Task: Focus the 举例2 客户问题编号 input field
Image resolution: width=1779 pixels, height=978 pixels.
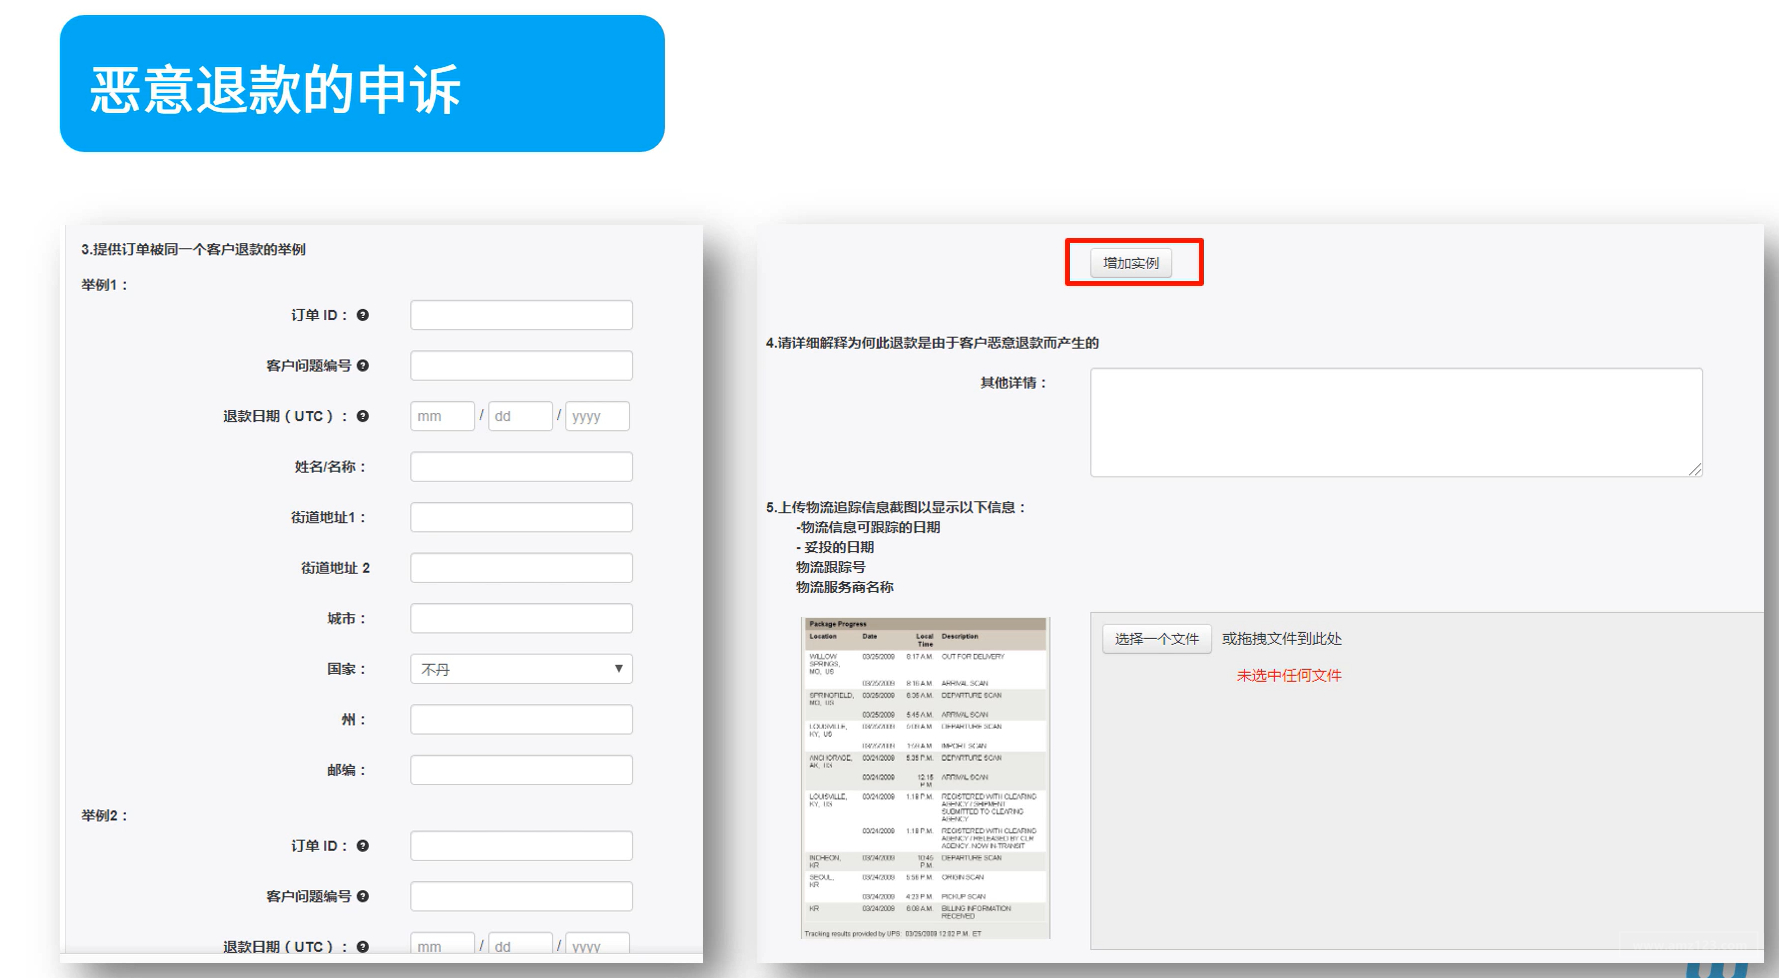Action: point(521,897)
